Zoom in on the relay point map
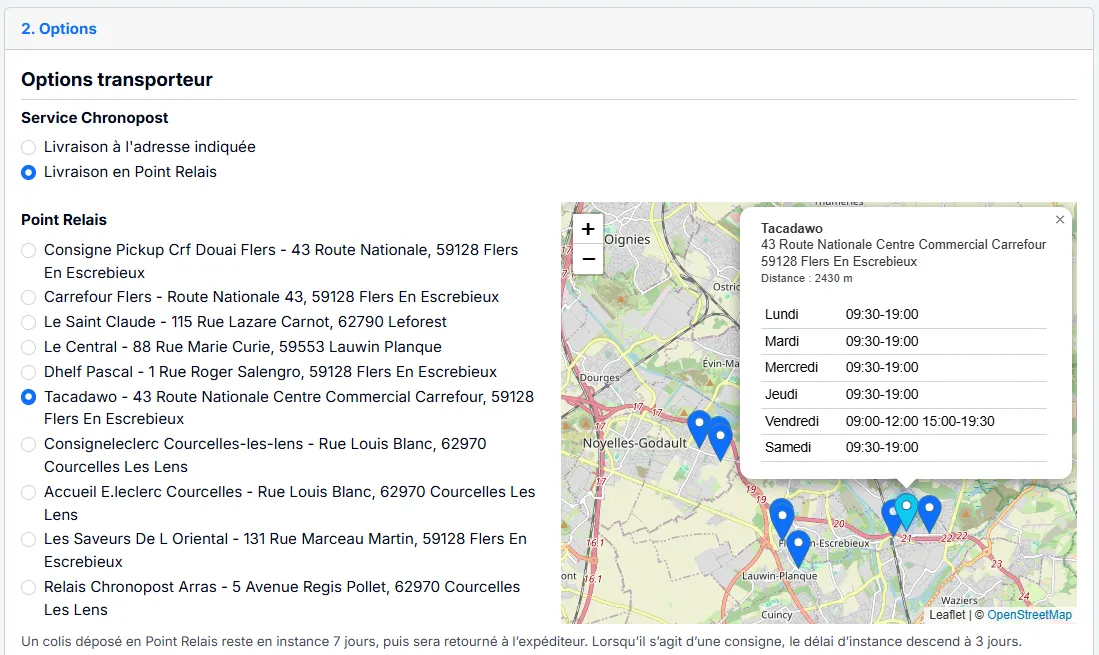This screenshot has width=1099, height=655. (x=588, y=229)
